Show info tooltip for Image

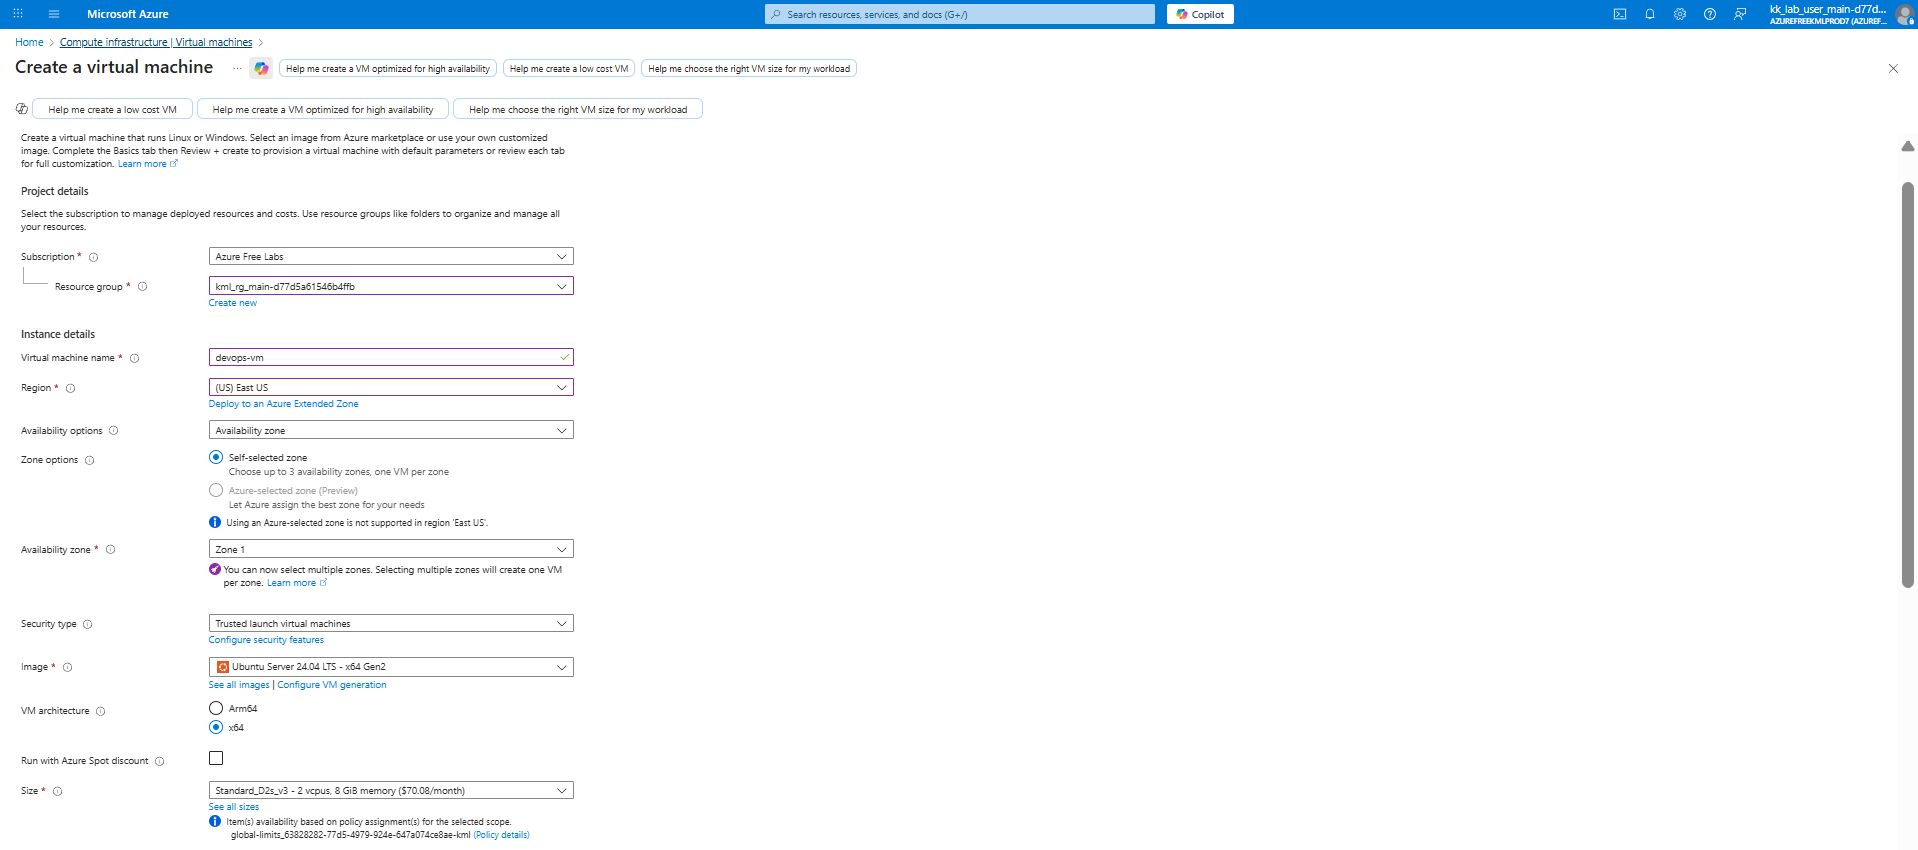[x=68, y=667]
